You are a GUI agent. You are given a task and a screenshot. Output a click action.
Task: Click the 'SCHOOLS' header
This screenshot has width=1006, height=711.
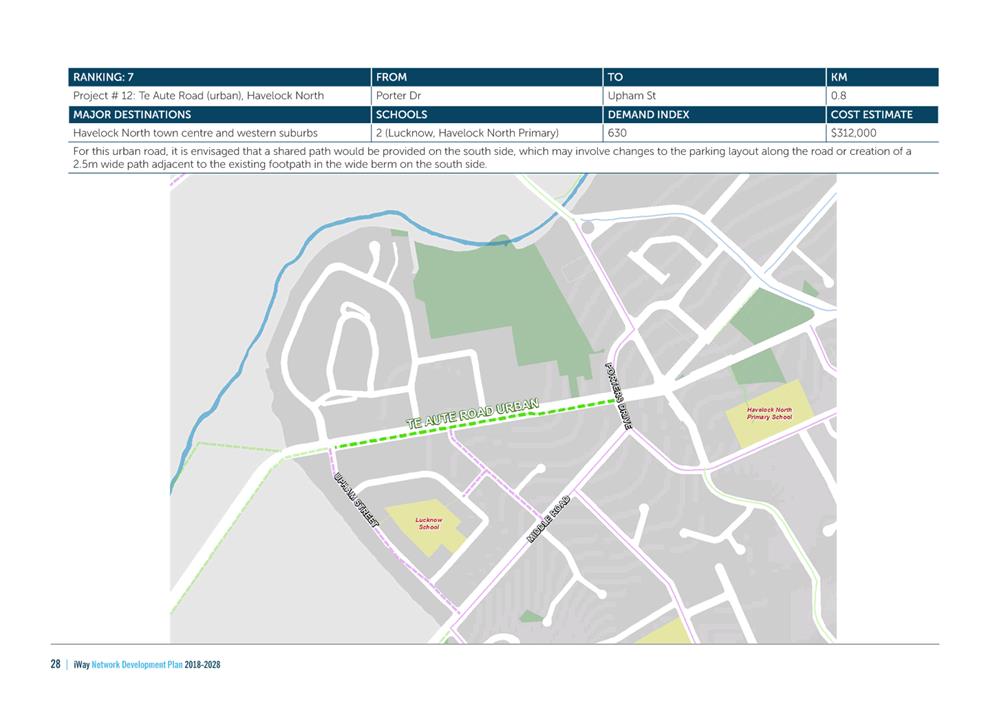pos(487,114)
